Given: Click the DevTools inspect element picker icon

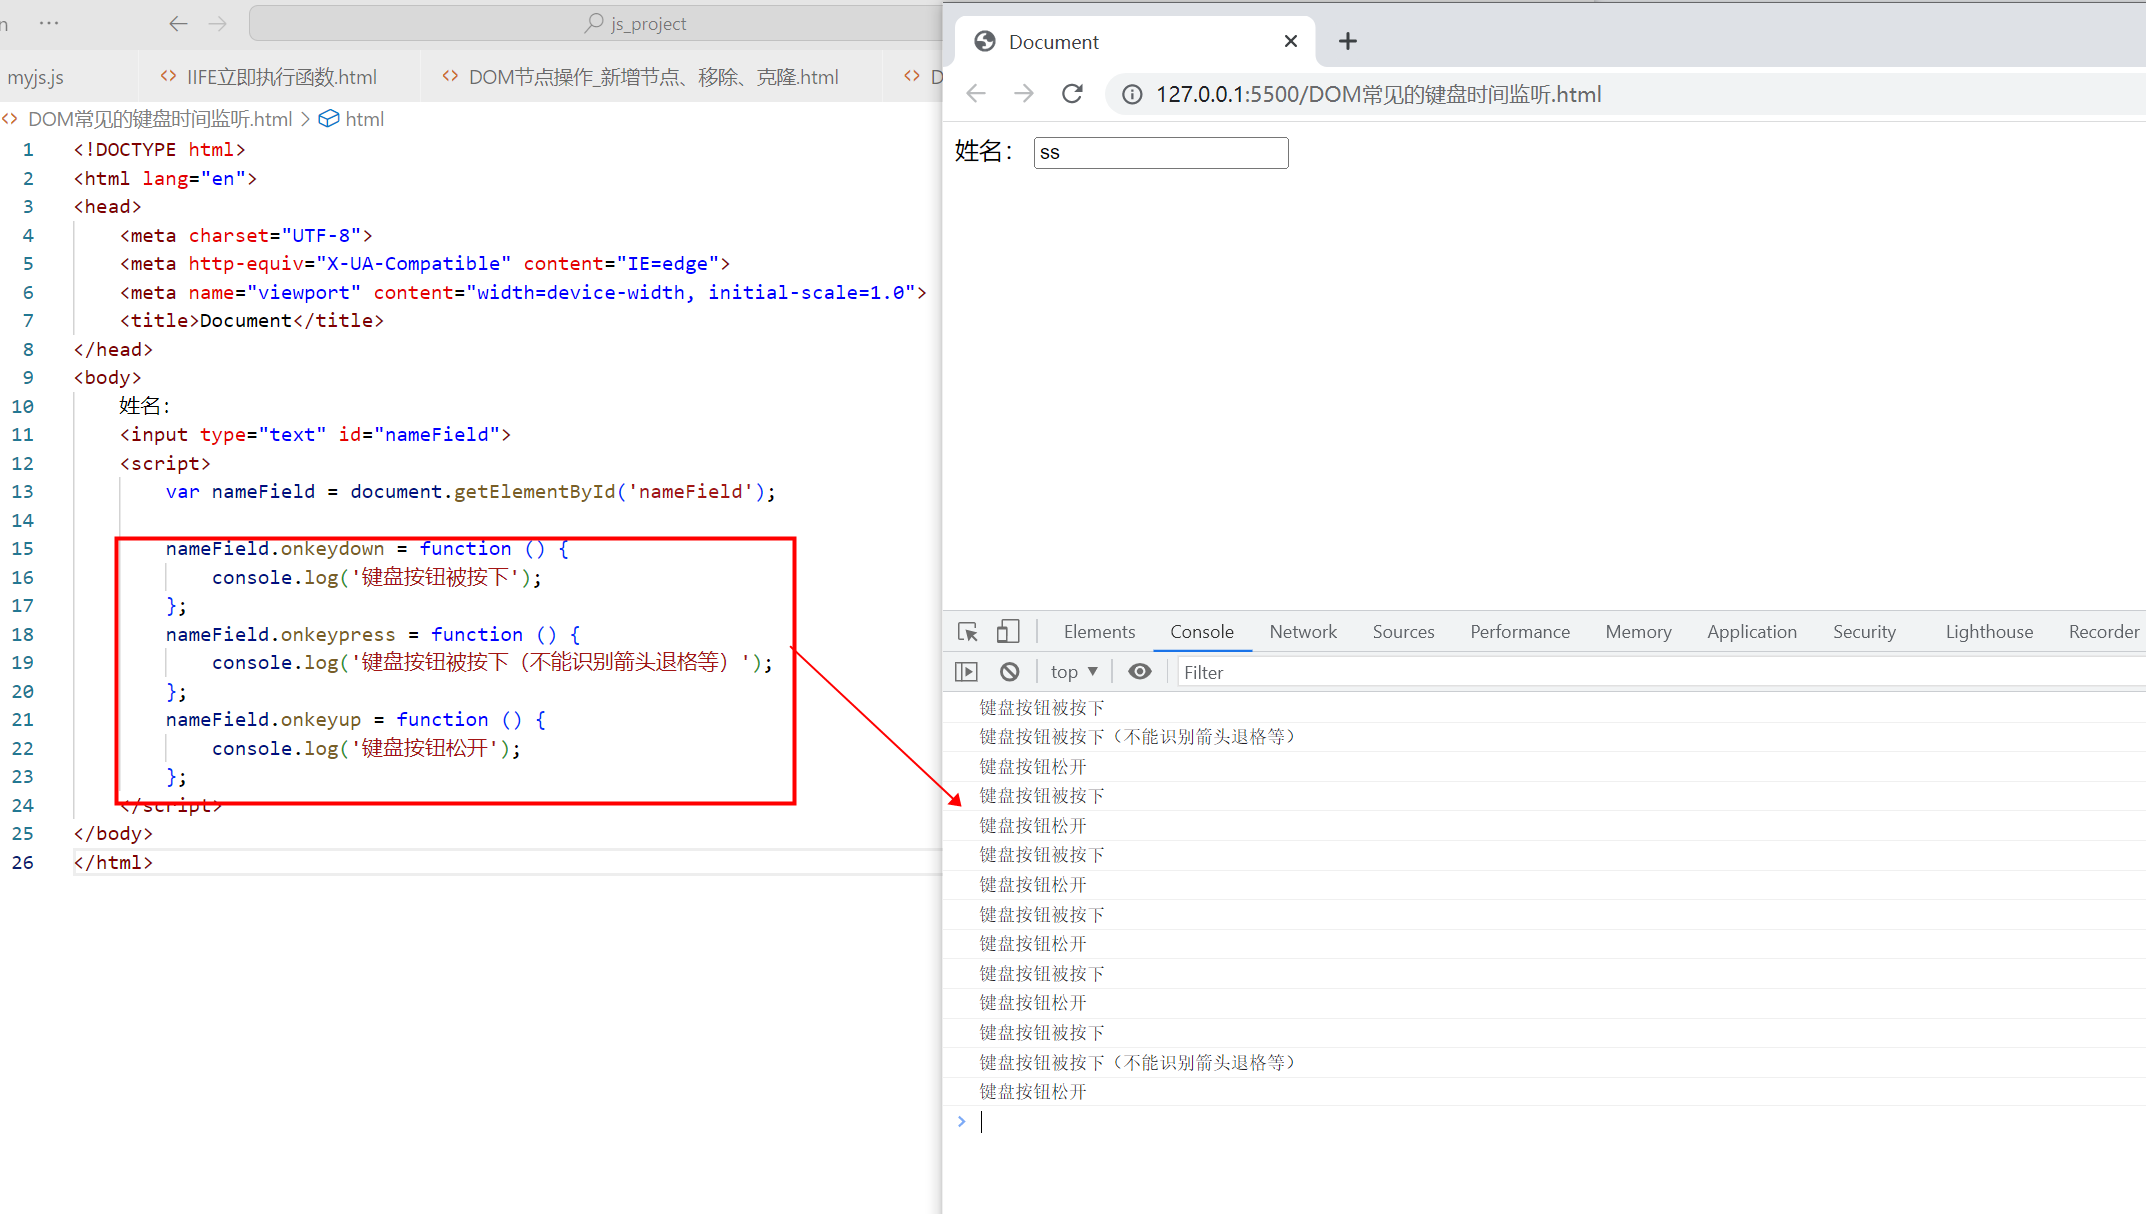Looking at the screenshot, I should click(x=967, y=632).
